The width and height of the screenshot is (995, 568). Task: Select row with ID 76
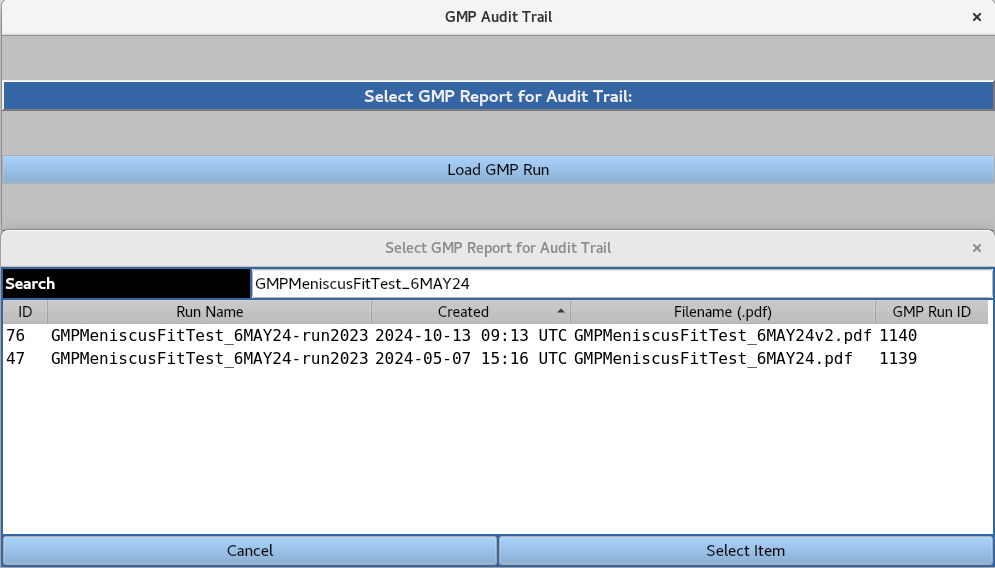pyautogui.click(x=495, y=335)
